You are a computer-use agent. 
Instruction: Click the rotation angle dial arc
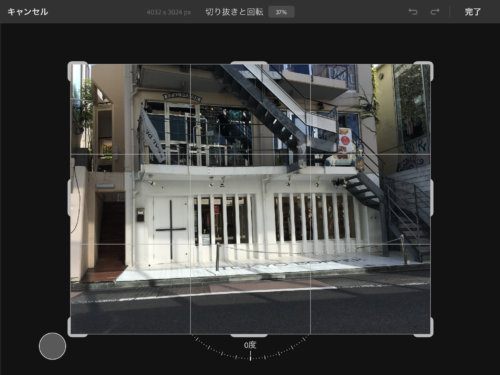250,349
